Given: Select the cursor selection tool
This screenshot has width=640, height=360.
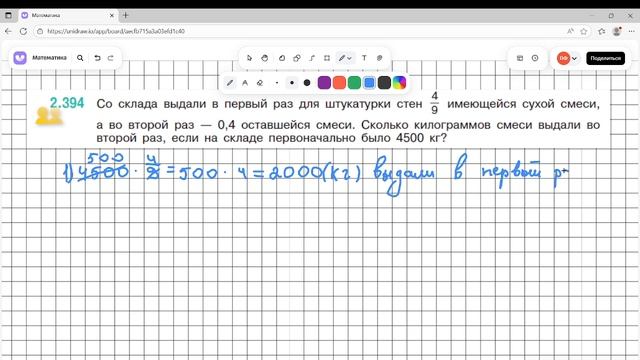Looking at the screenshot, I should (249, 58).
